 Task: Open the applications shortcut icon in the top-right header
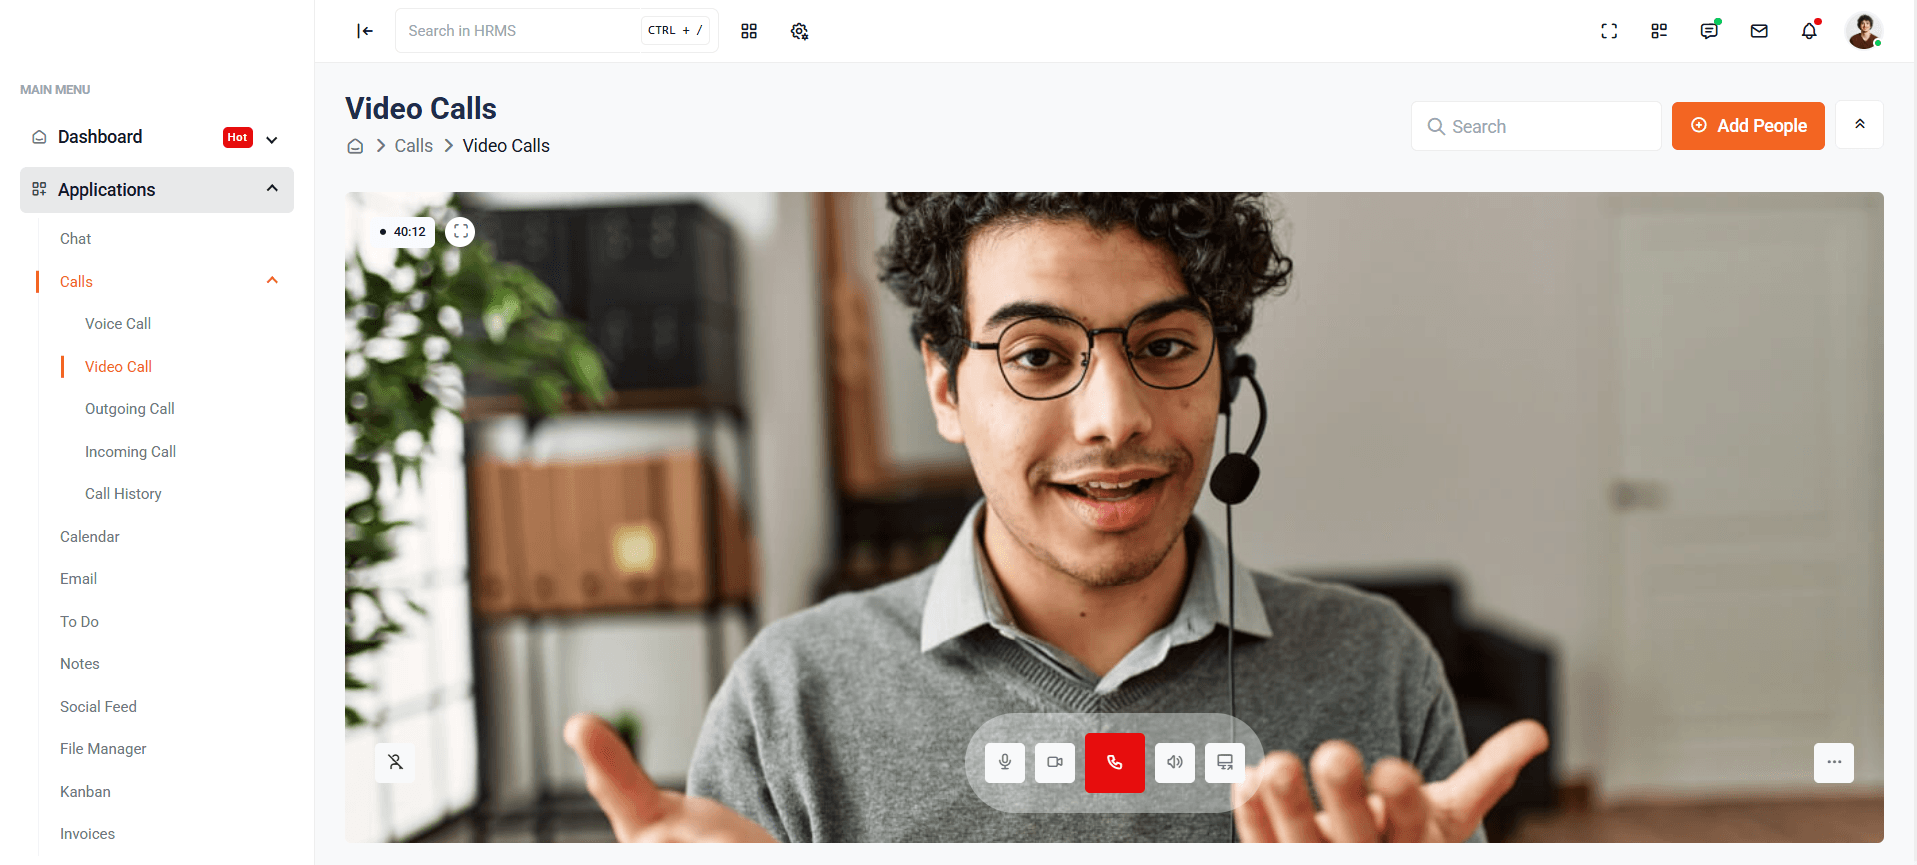point(1659,31)
